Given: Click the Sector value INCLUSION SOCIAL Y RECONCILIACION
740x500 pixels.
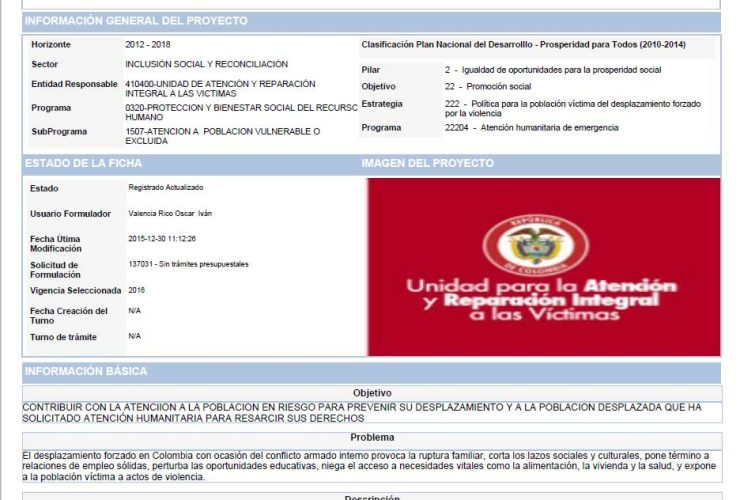Looking at the screenshot, I should (x=206, y=64).
